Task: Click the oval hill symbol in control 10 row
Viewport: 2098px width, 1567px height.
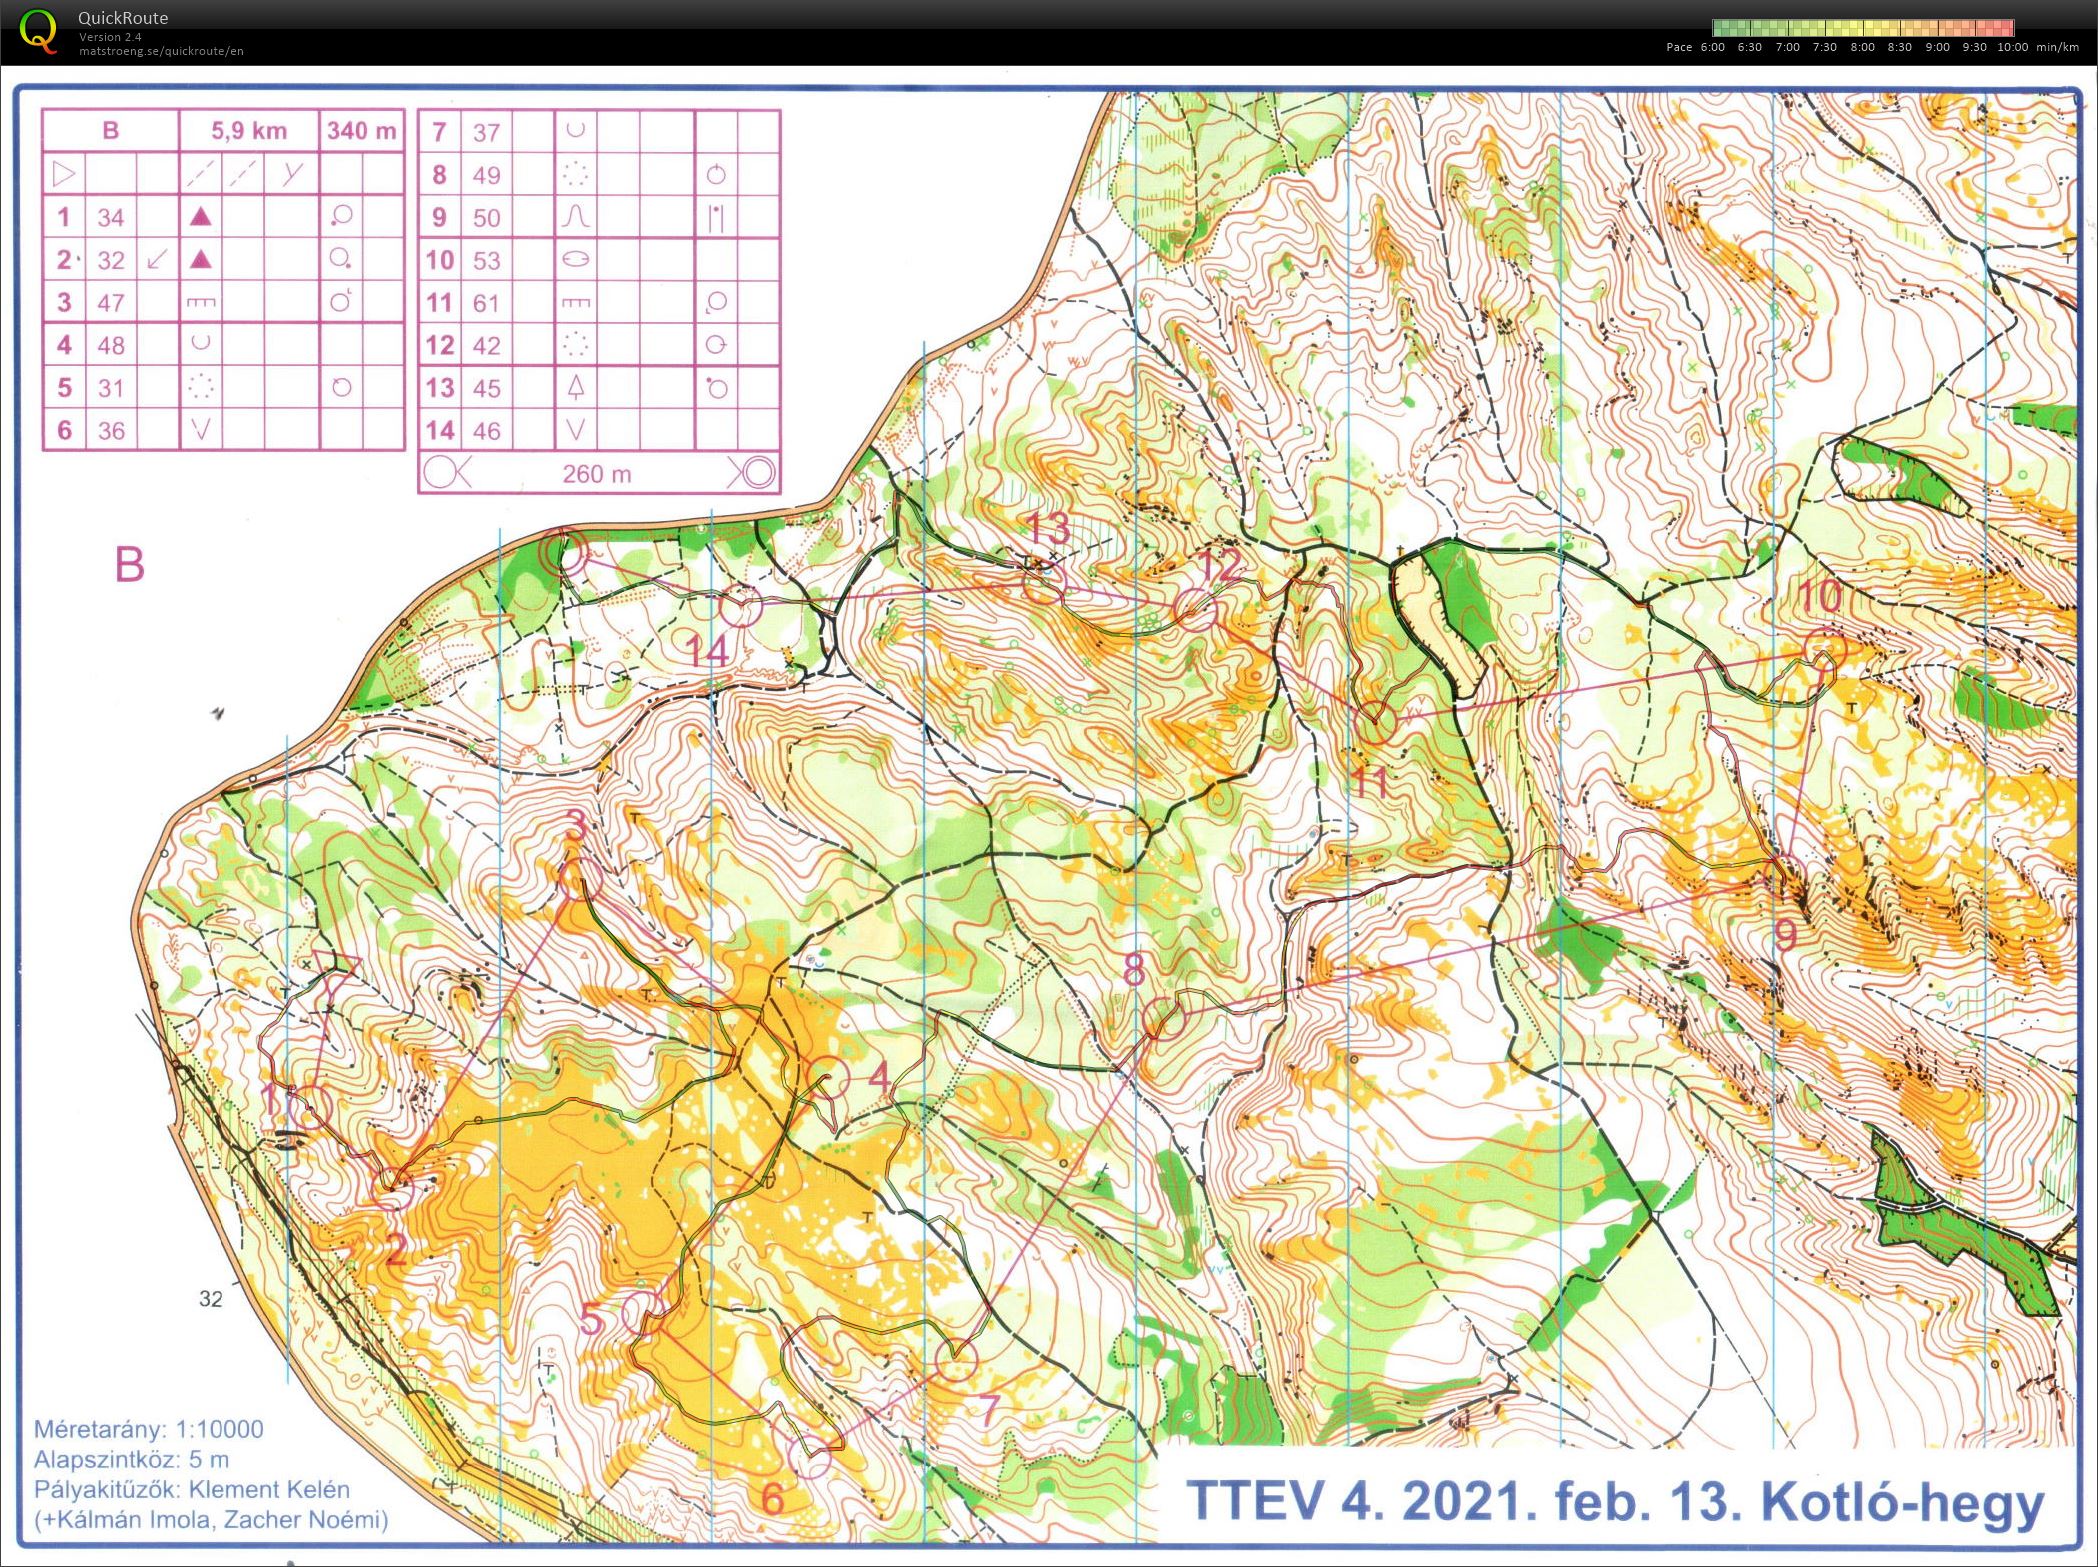Action: tap(576, 259)
